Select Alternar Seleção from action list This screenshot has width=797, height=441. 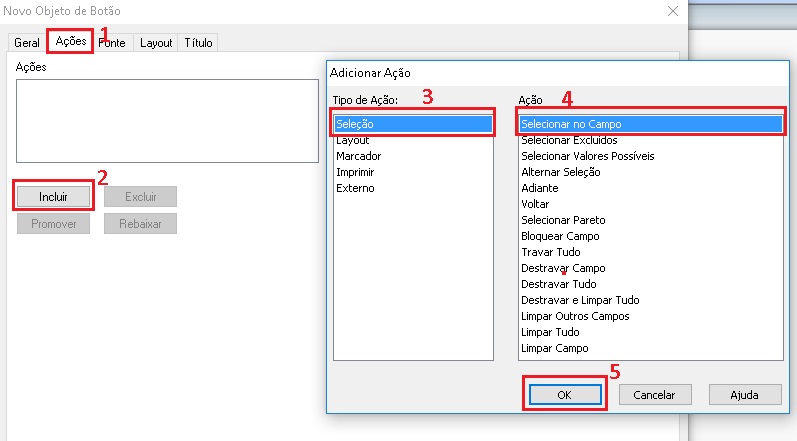[560, 172]
